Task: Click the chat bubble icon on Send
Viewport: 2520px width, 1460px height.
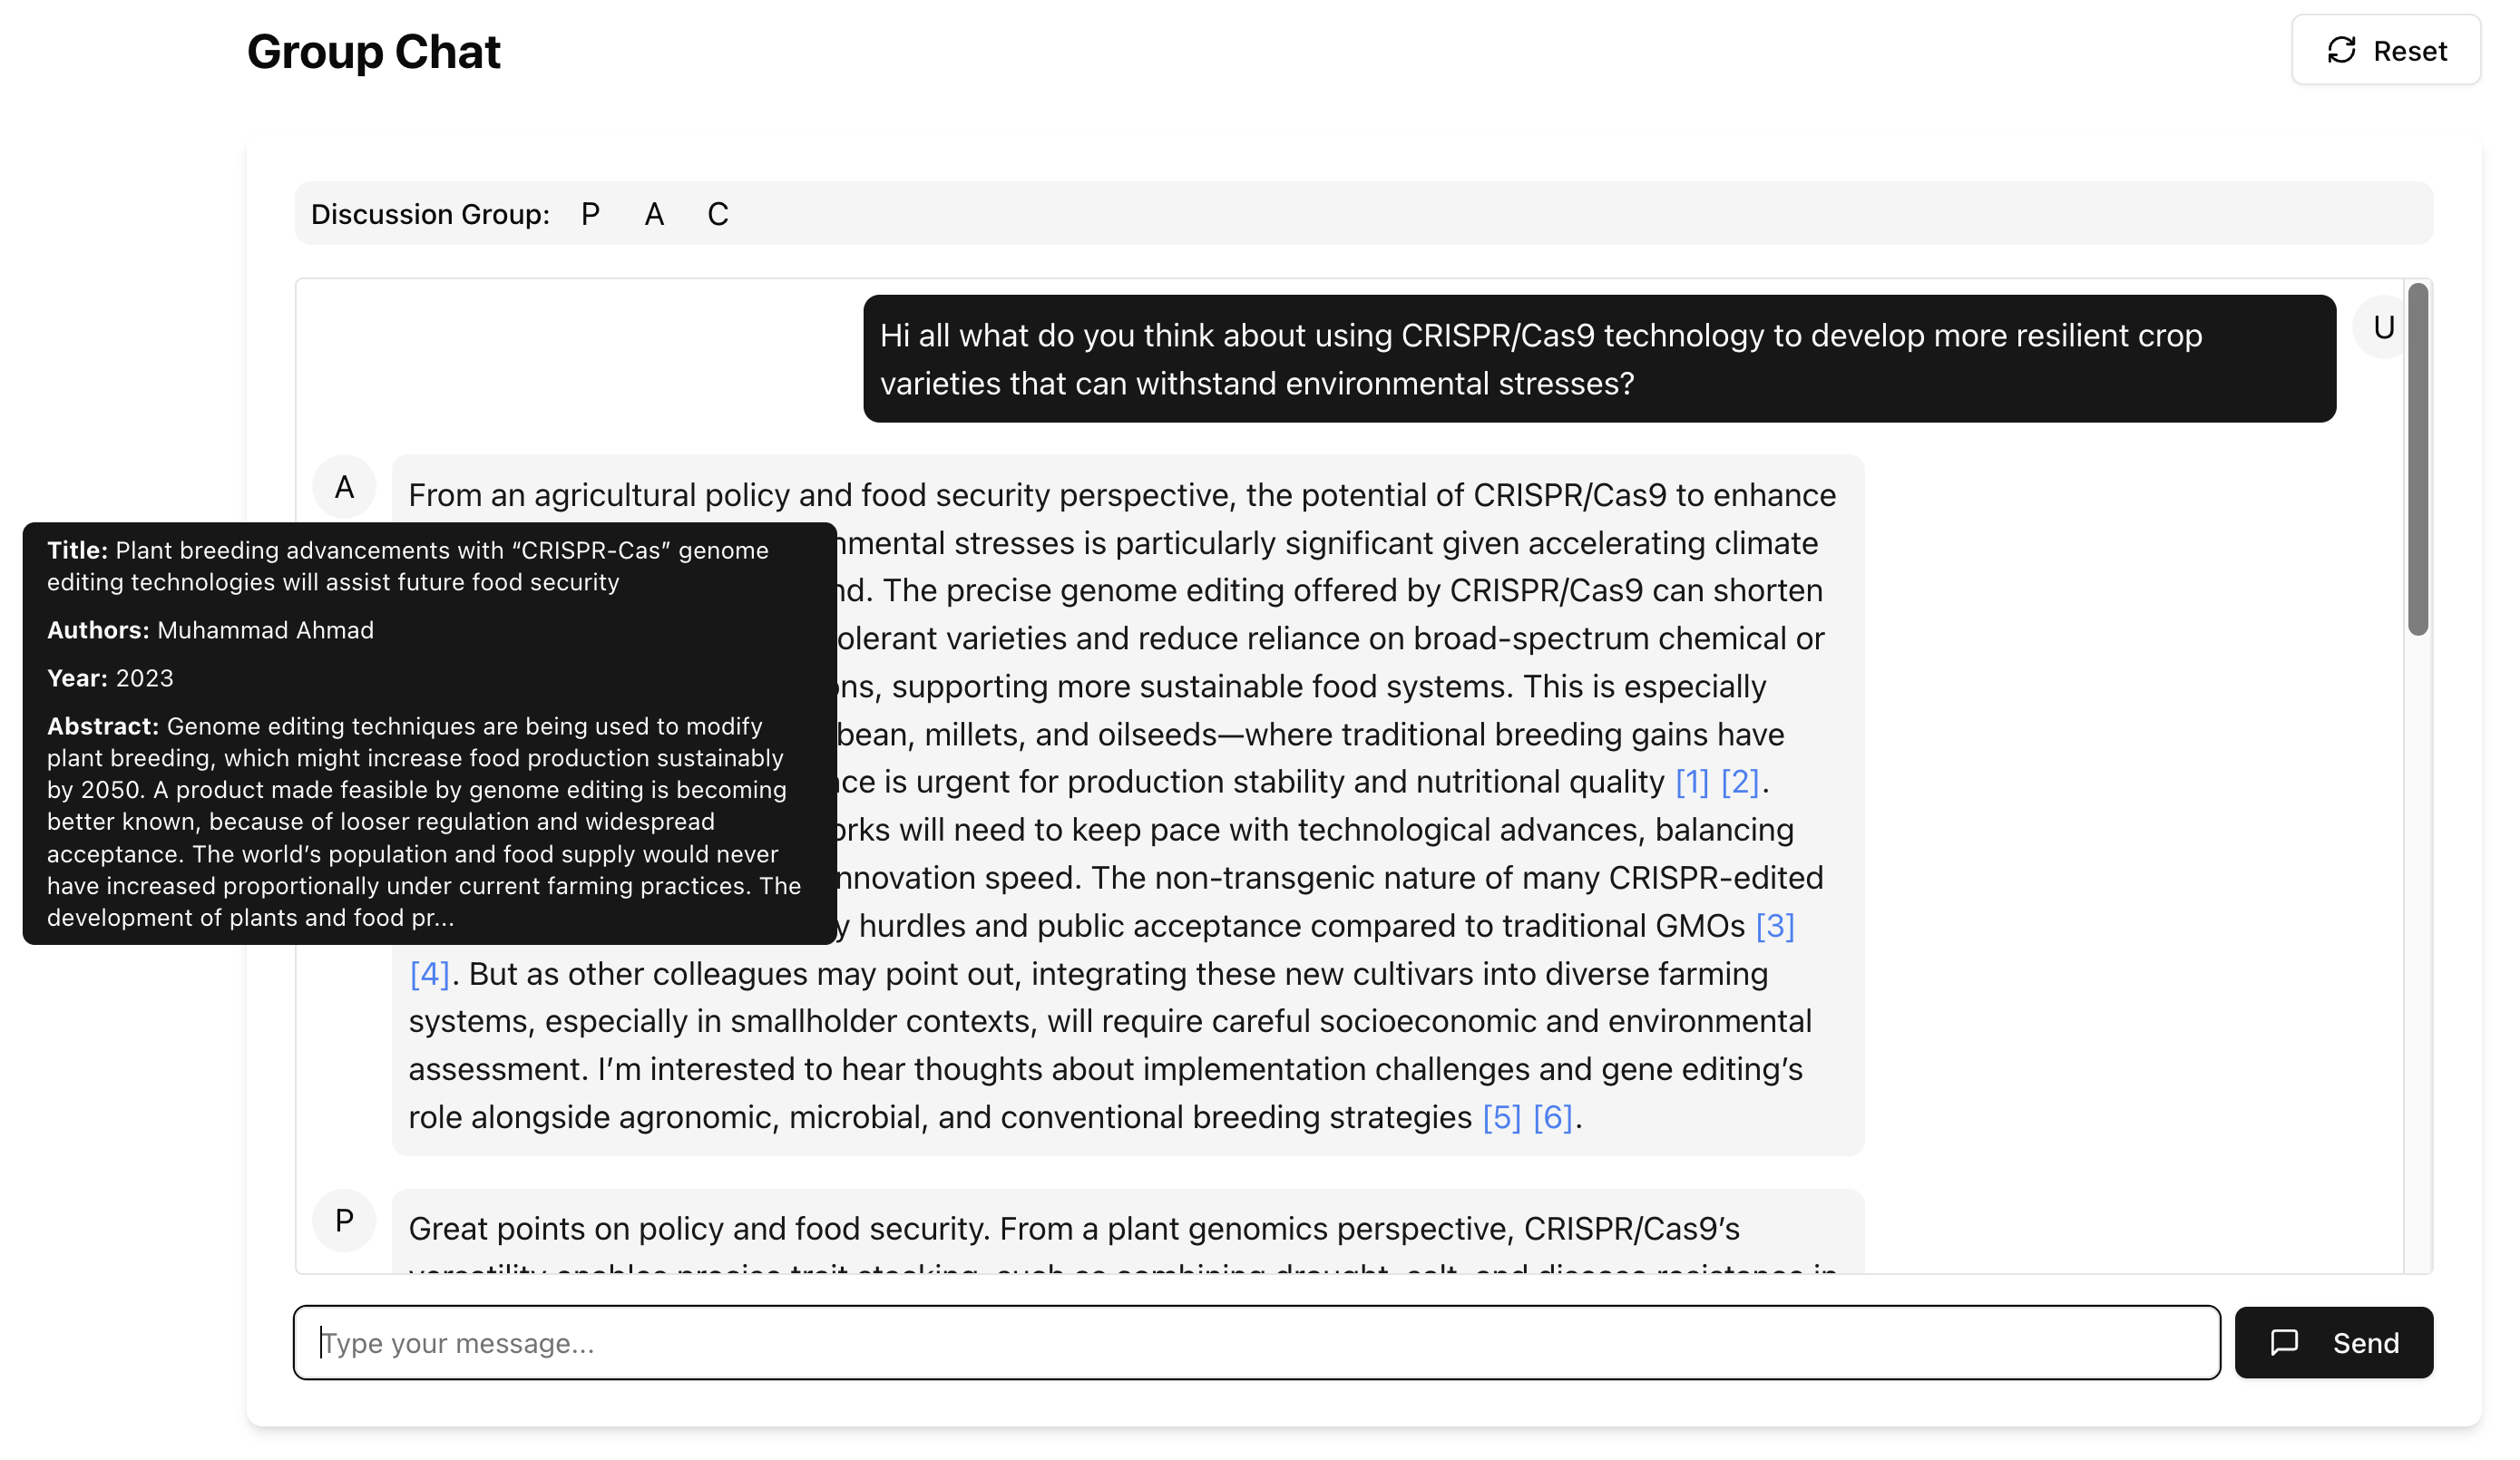Action: 2284,1342
